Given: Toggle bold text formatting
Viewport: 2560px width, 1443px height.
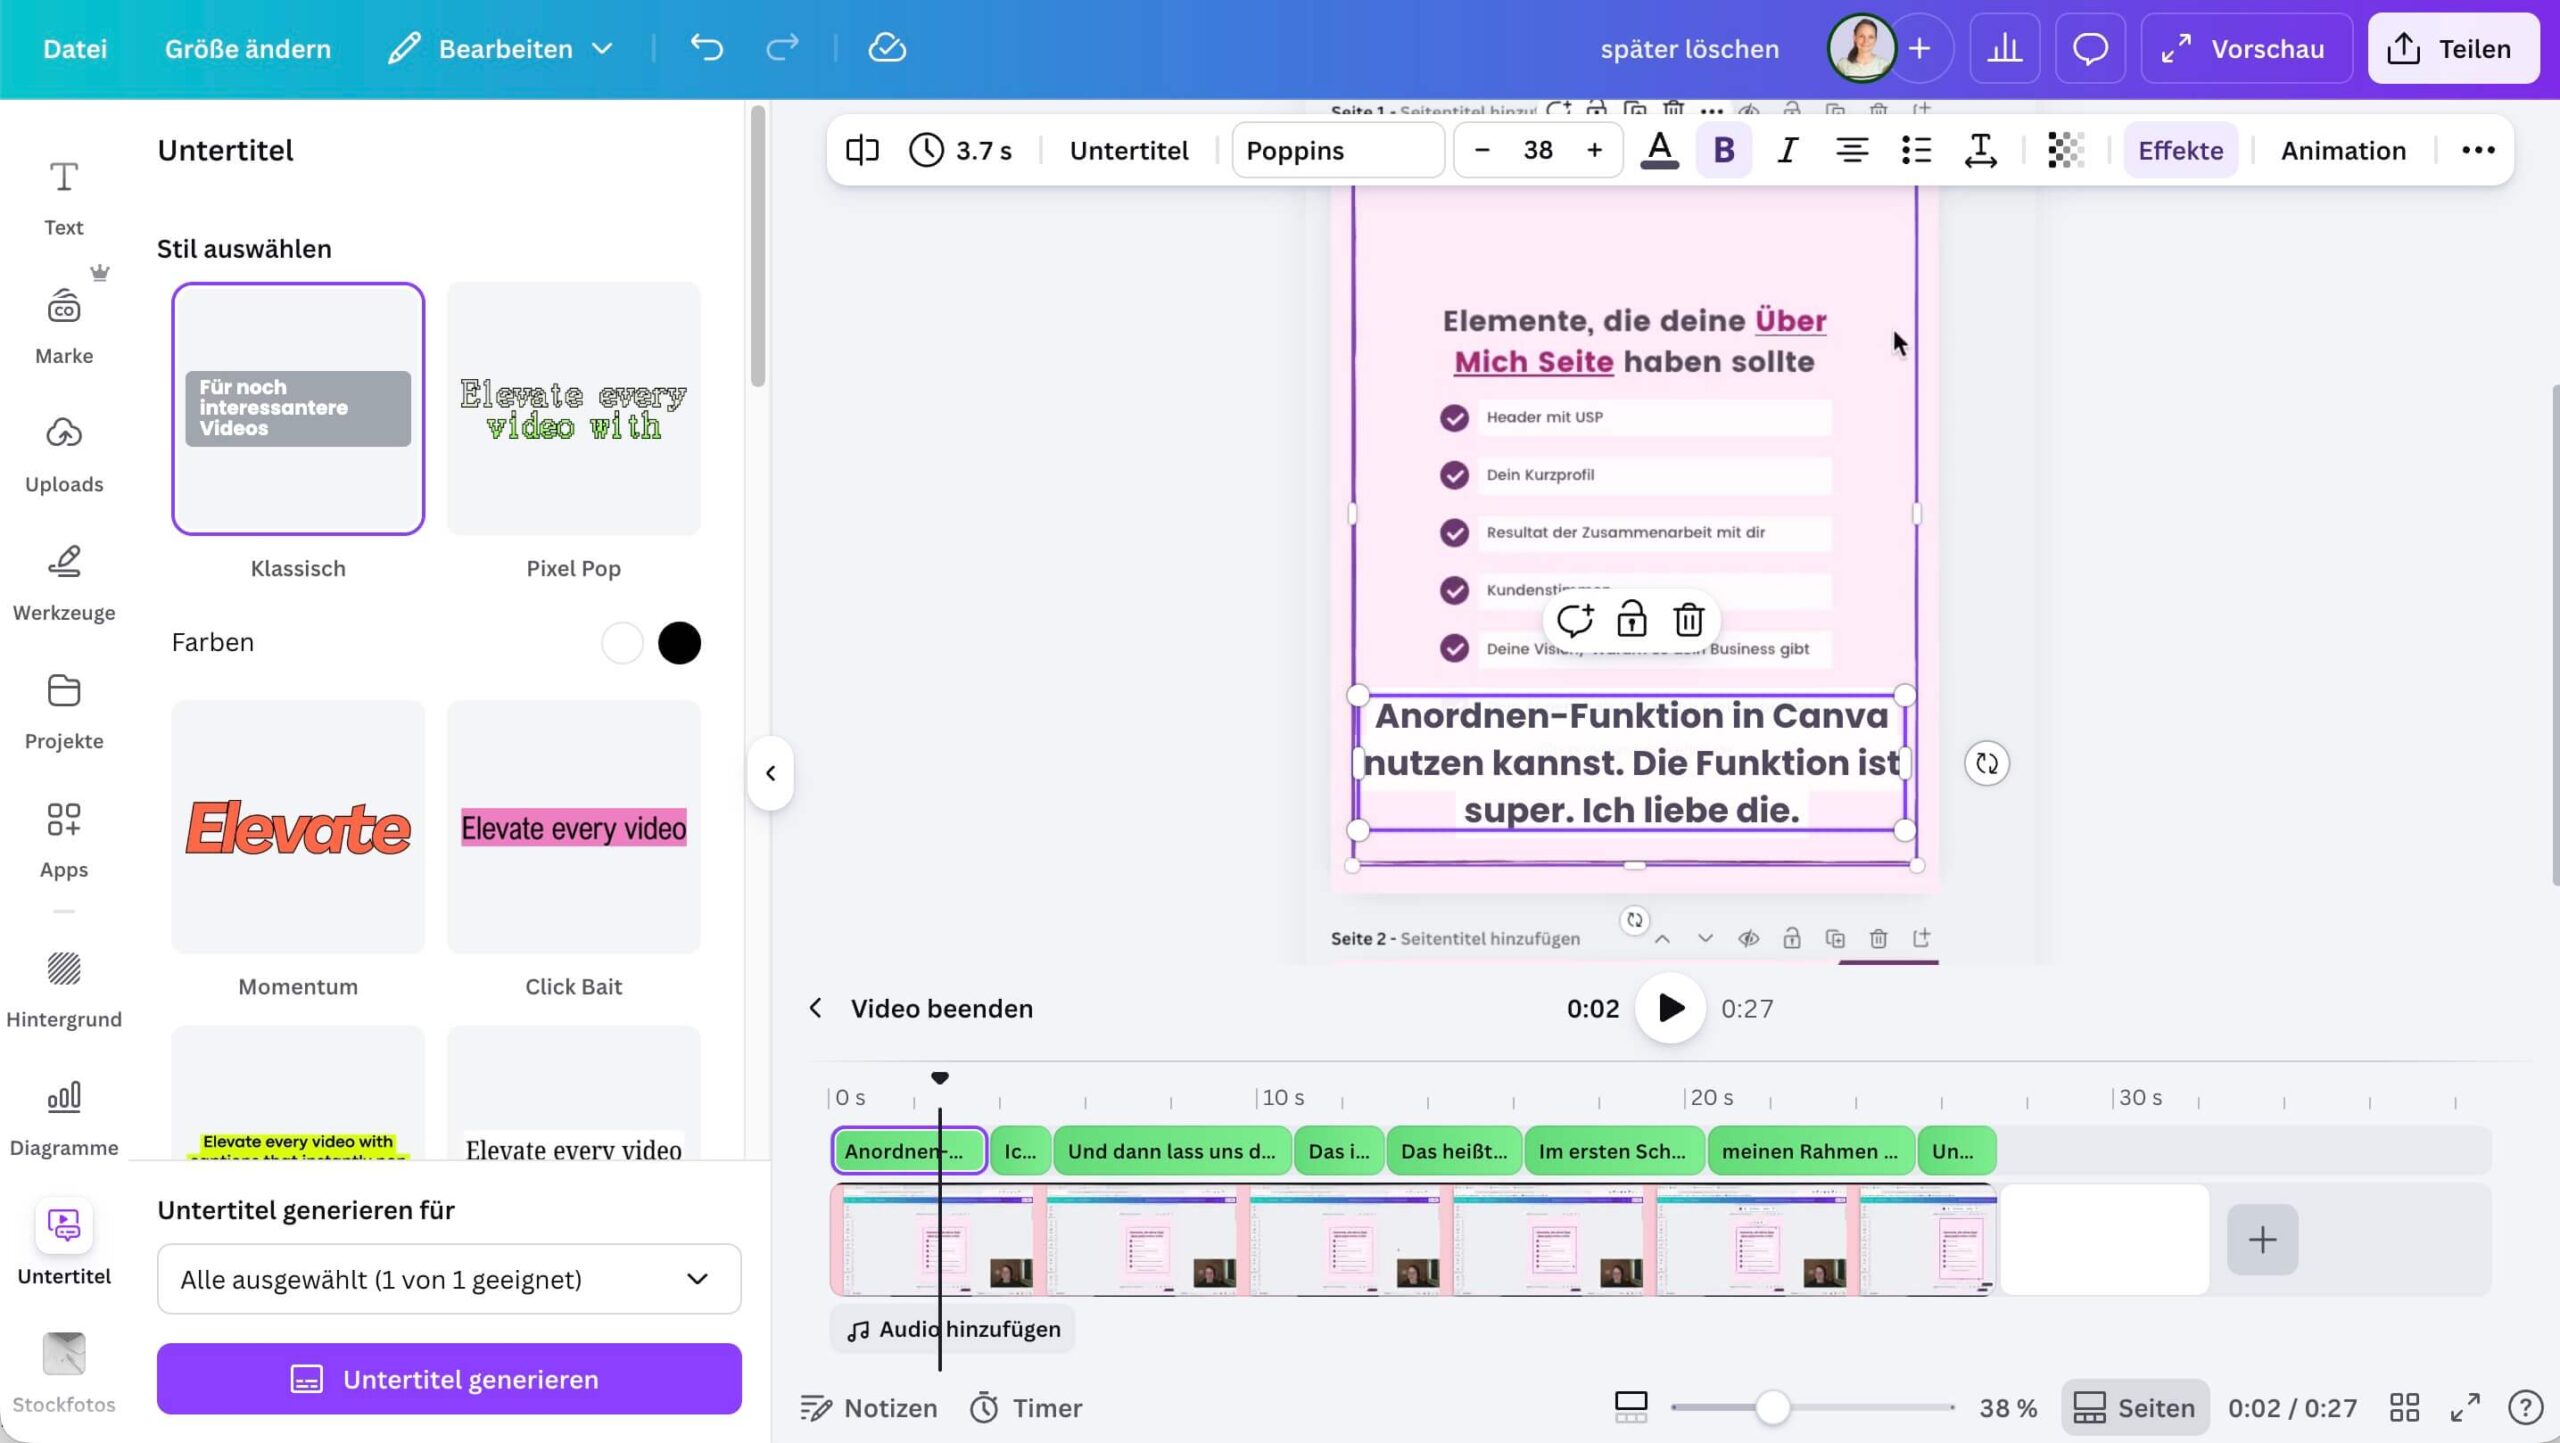Looking at the screenshot, I should 1723,150.
